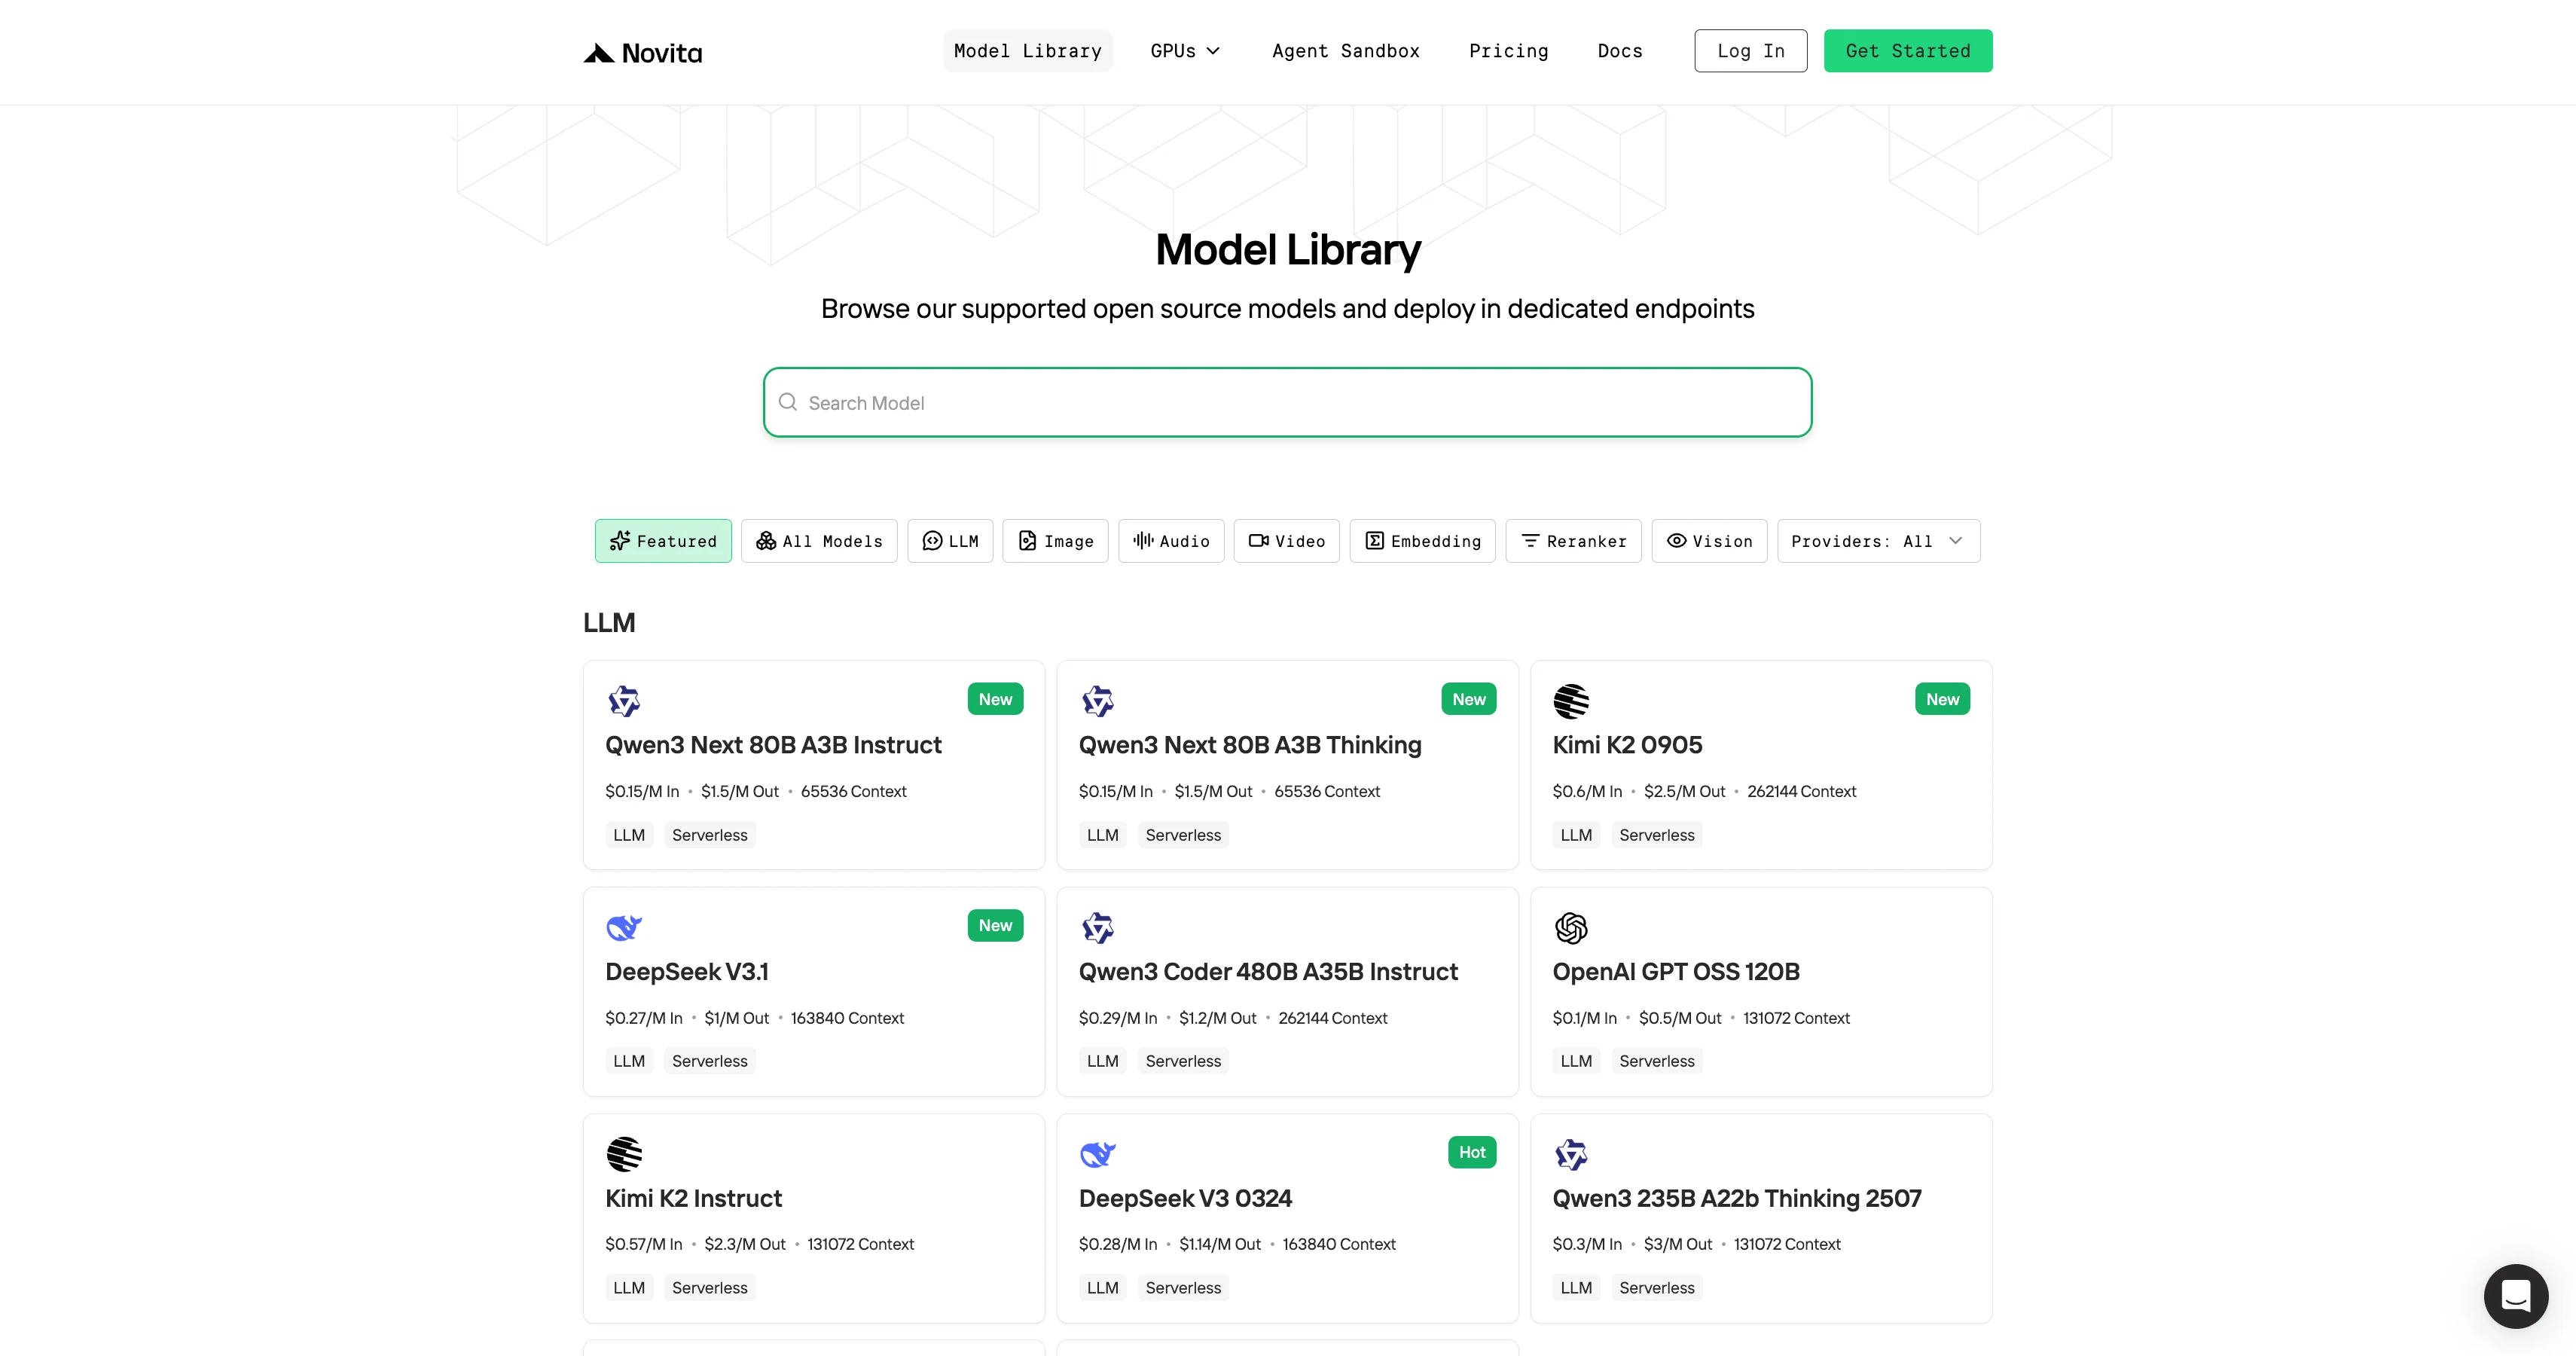This screenshot has height=1356, width=2576.
Task: Click "$3/M Out" on Qwen3 235B card
Action: (1678, 1244)
